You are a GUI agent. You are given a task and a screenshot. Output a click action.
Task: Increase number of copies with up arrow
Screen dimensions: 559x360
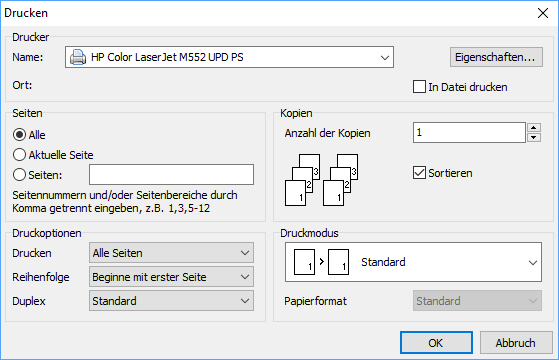pyautogui.click(x=534, y=128)
